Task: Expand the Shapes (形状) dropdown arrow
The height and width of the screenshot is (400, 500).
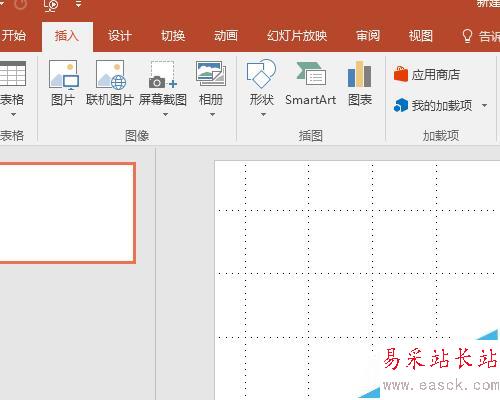Action: coord(263,115)
